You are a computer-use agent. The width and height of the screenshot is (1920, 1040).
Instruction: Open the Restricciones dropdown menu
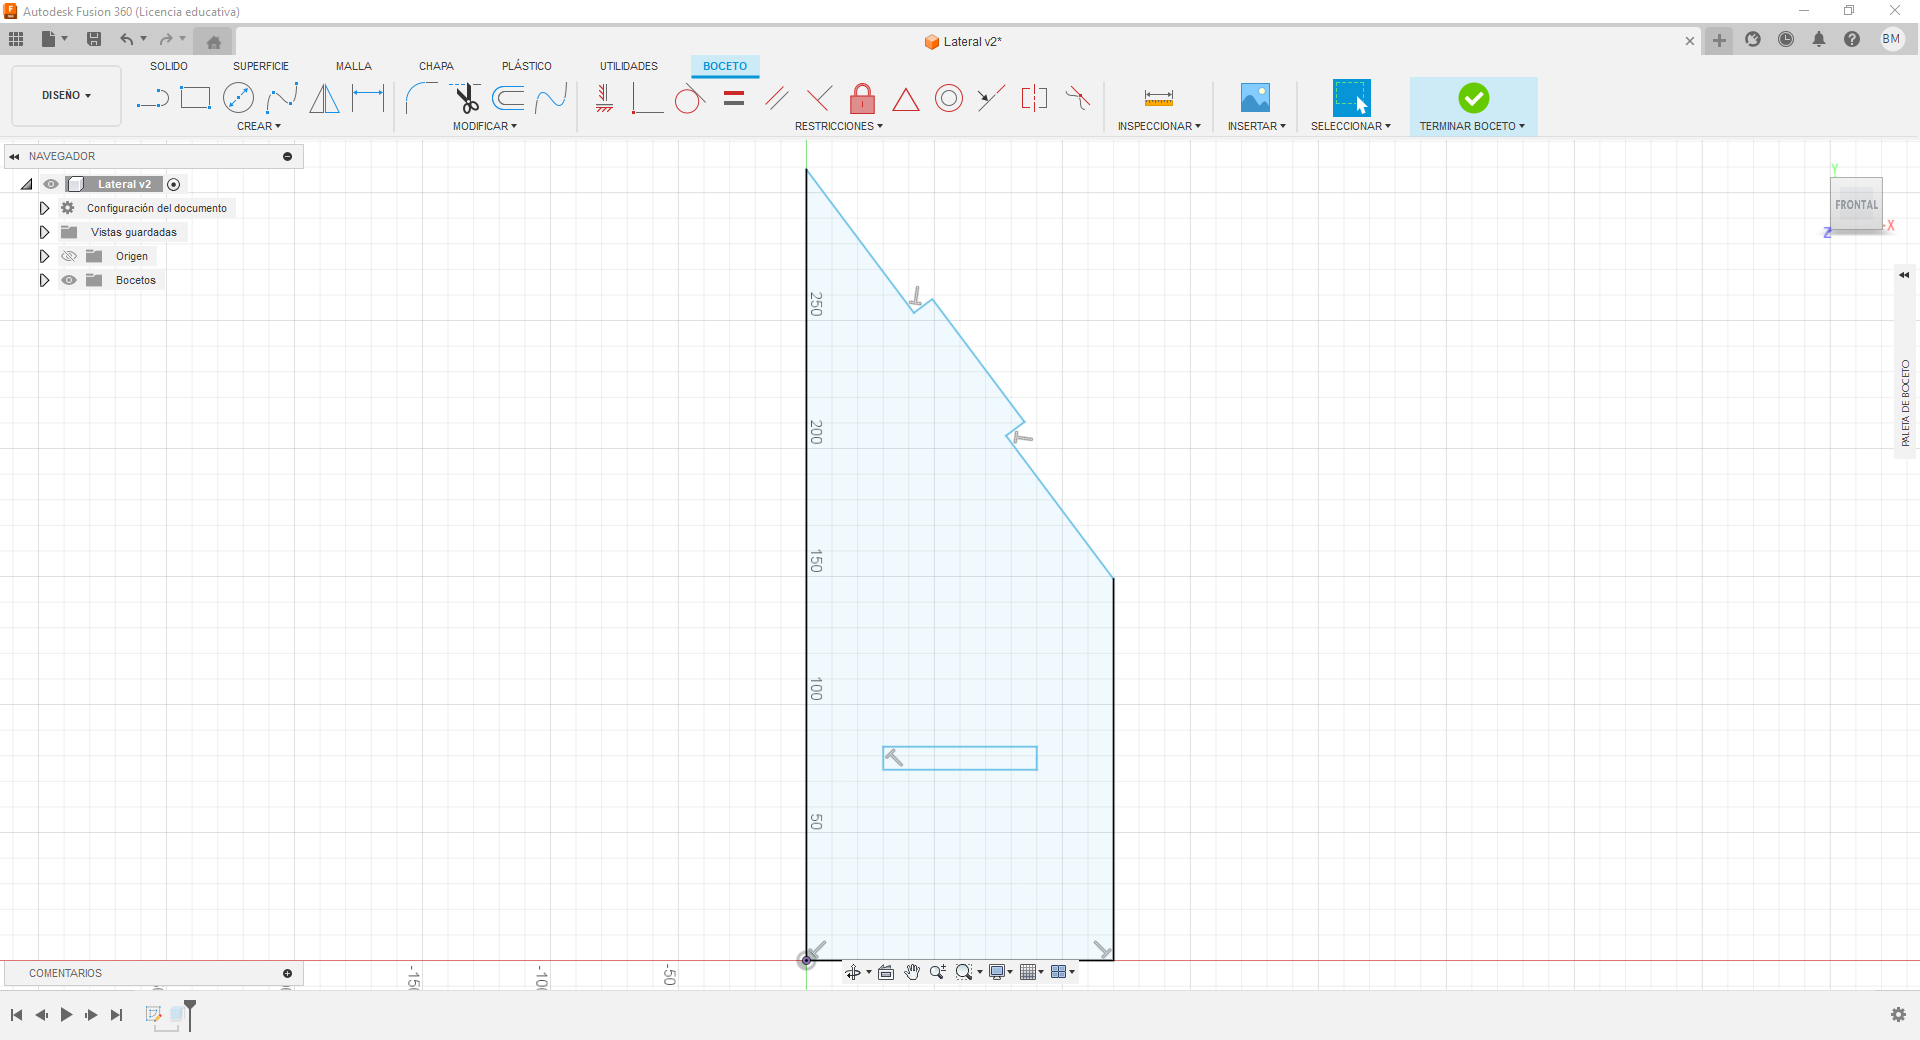(x=838, y=126)
